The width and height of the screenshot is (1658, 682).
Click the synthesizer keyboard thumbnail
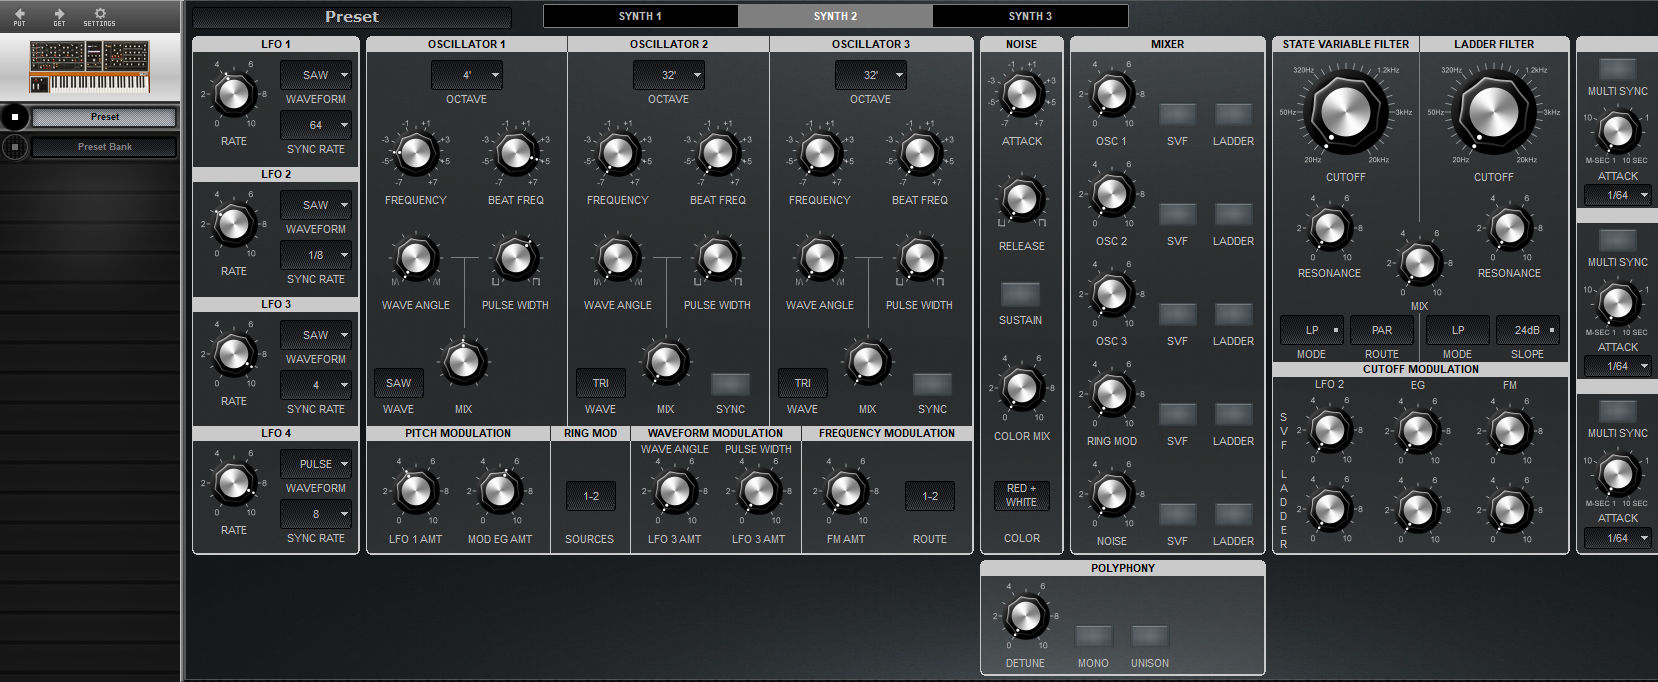(90, 66)
